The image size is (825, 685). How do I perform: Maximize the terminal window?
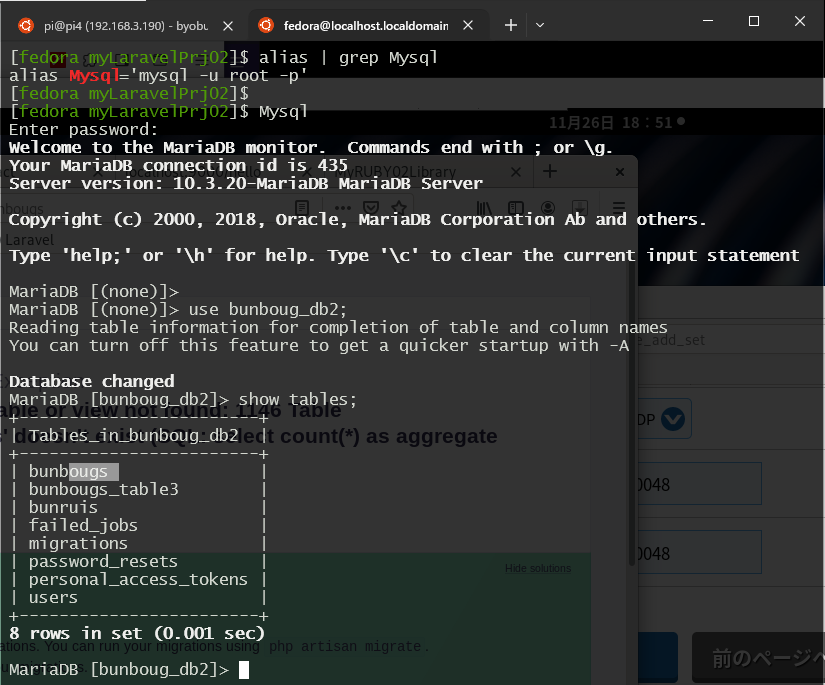(x=753, y=21)
